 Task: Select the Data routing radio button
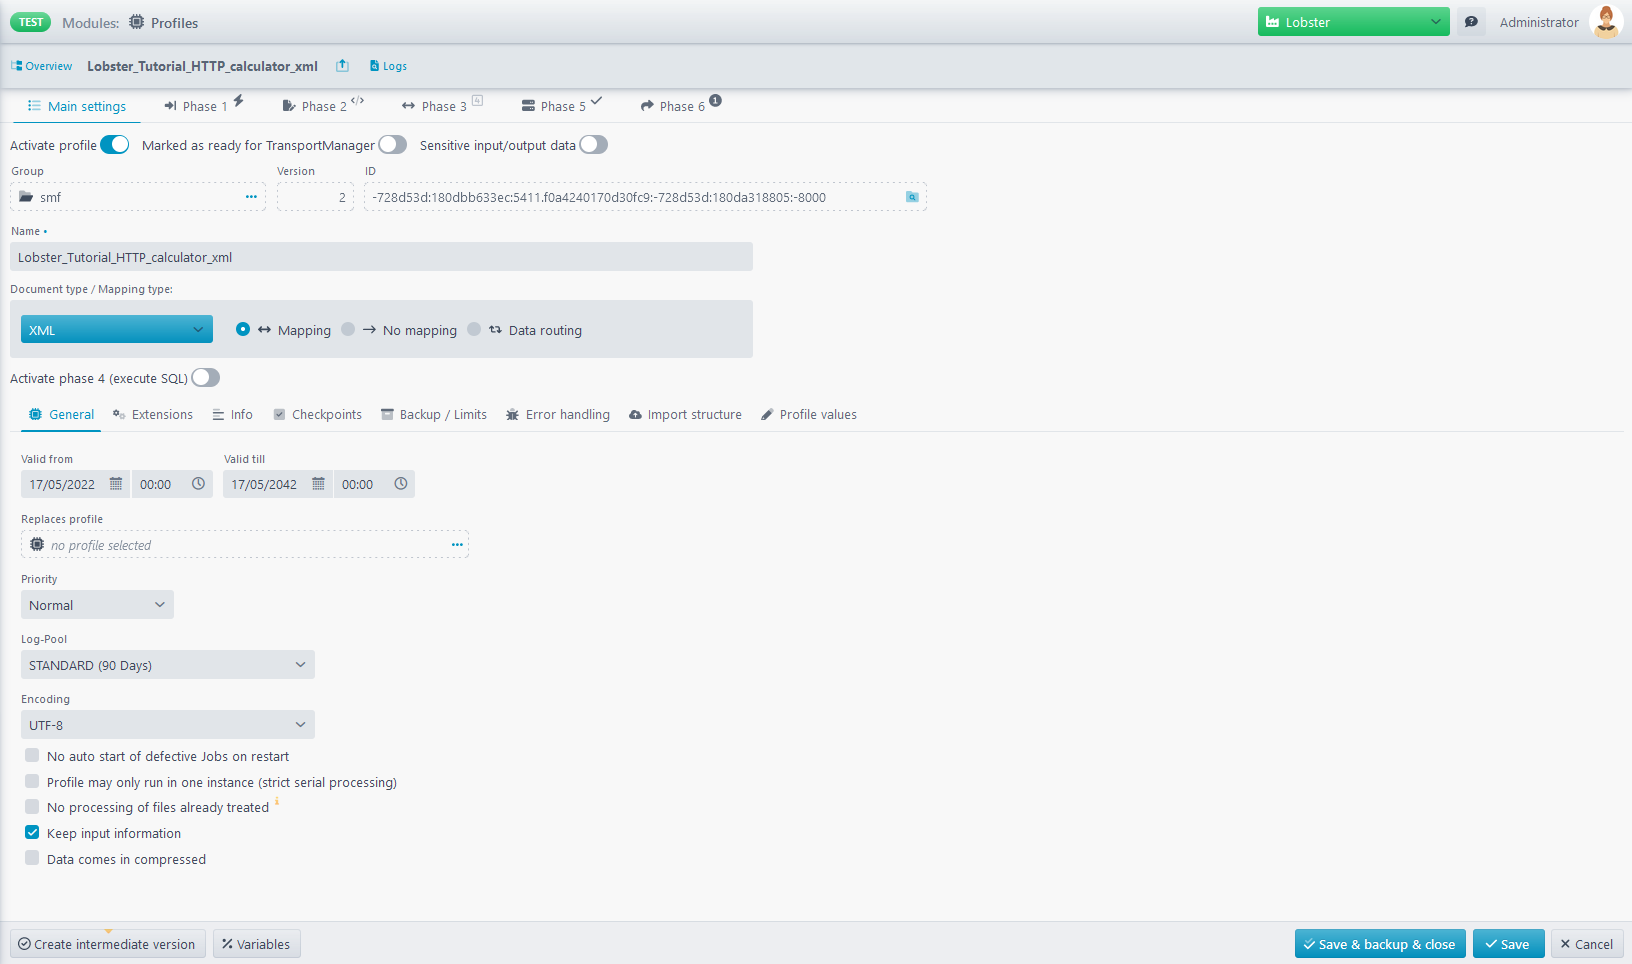click(x=474, y=329)
